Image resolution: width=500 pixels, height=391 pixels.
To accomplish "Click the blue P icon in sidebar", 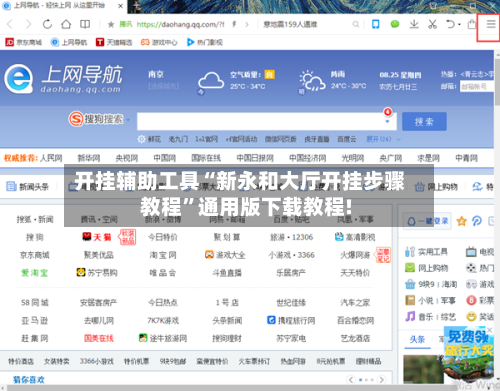I will pos(477,221).
